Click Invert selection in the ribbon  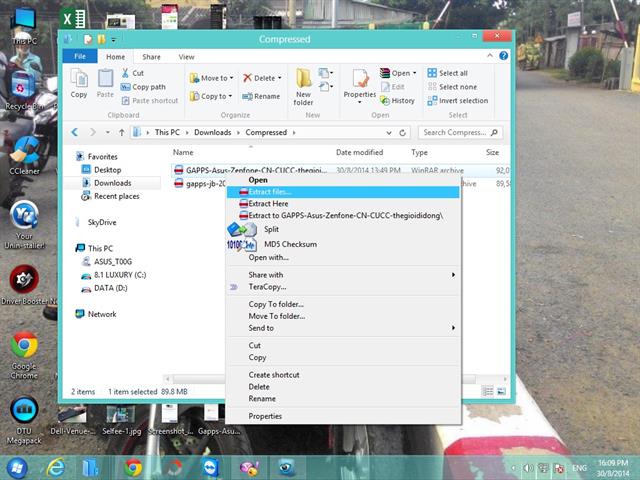pos(458,100)
